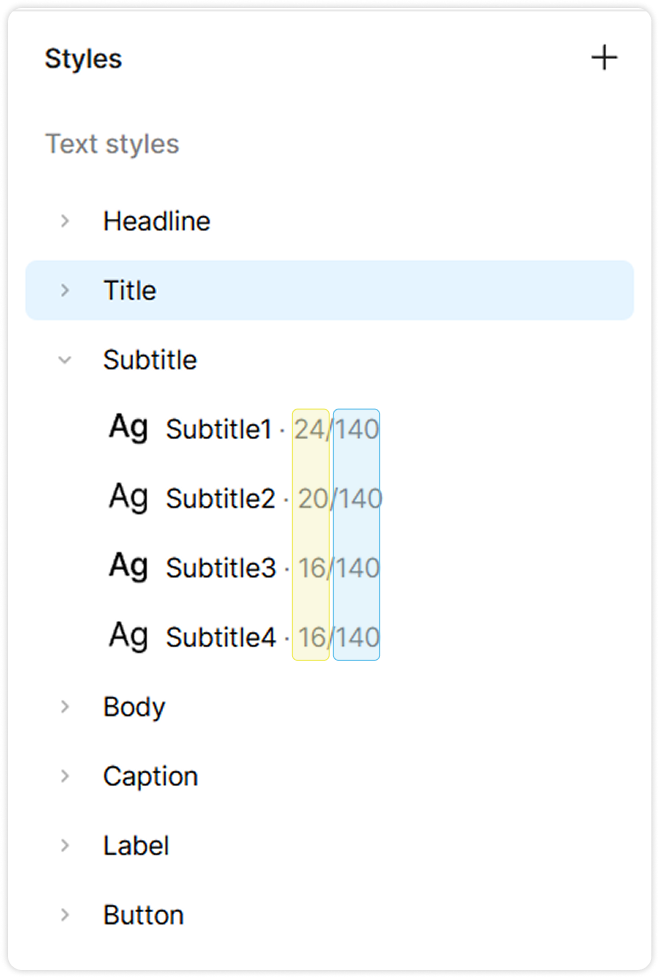Expand the Label group chevron
Screen dimensions: 660x978
(65, 846)
